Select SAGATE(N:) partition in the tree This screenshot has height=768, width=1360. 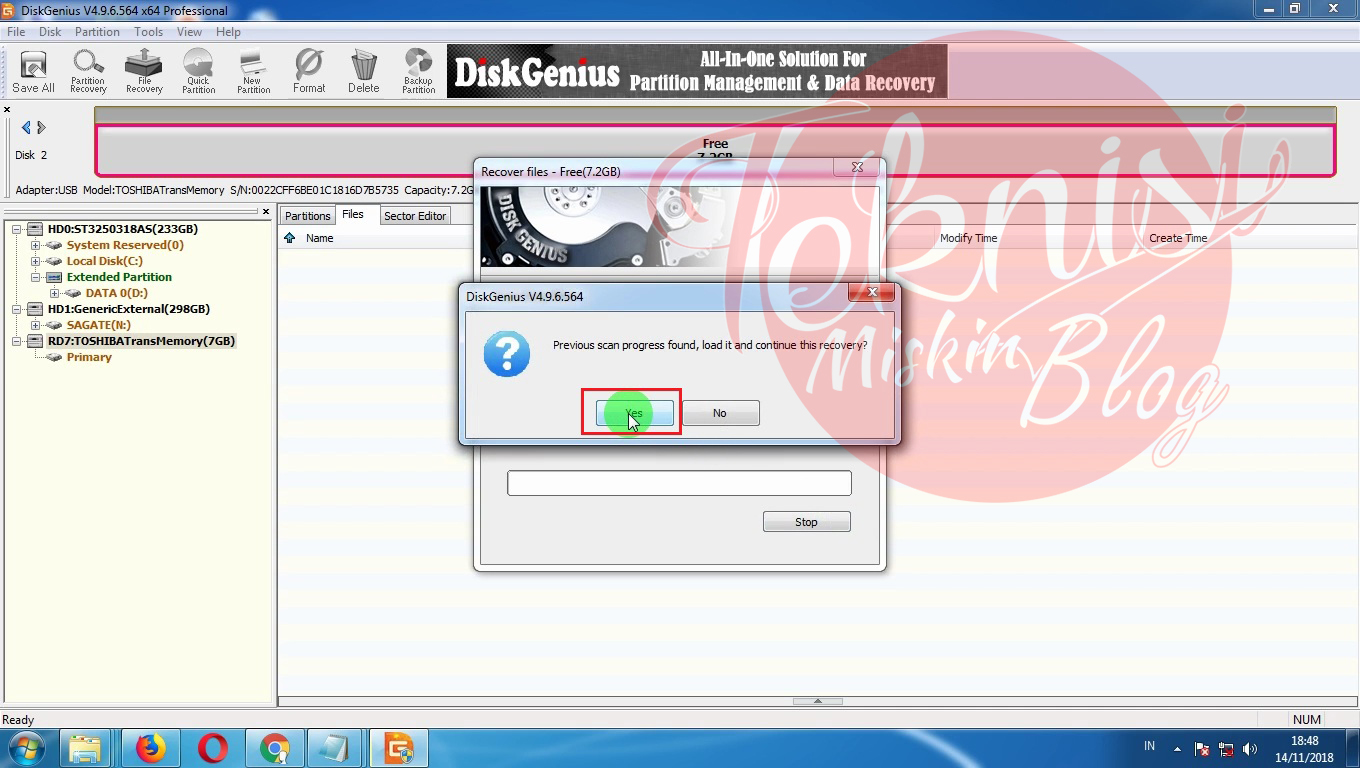point(98,325)
